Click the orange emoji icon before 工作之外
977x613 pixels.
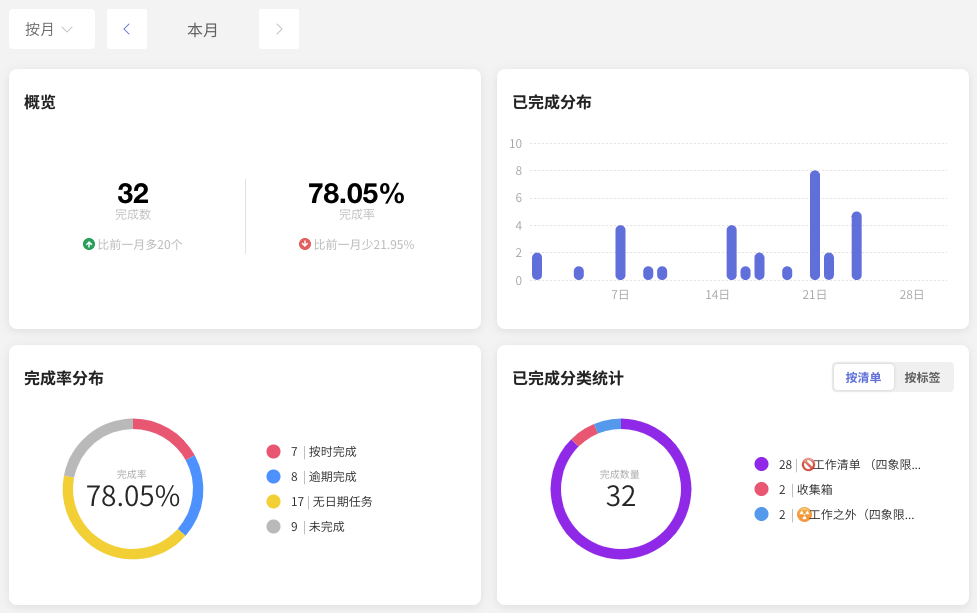804,515
